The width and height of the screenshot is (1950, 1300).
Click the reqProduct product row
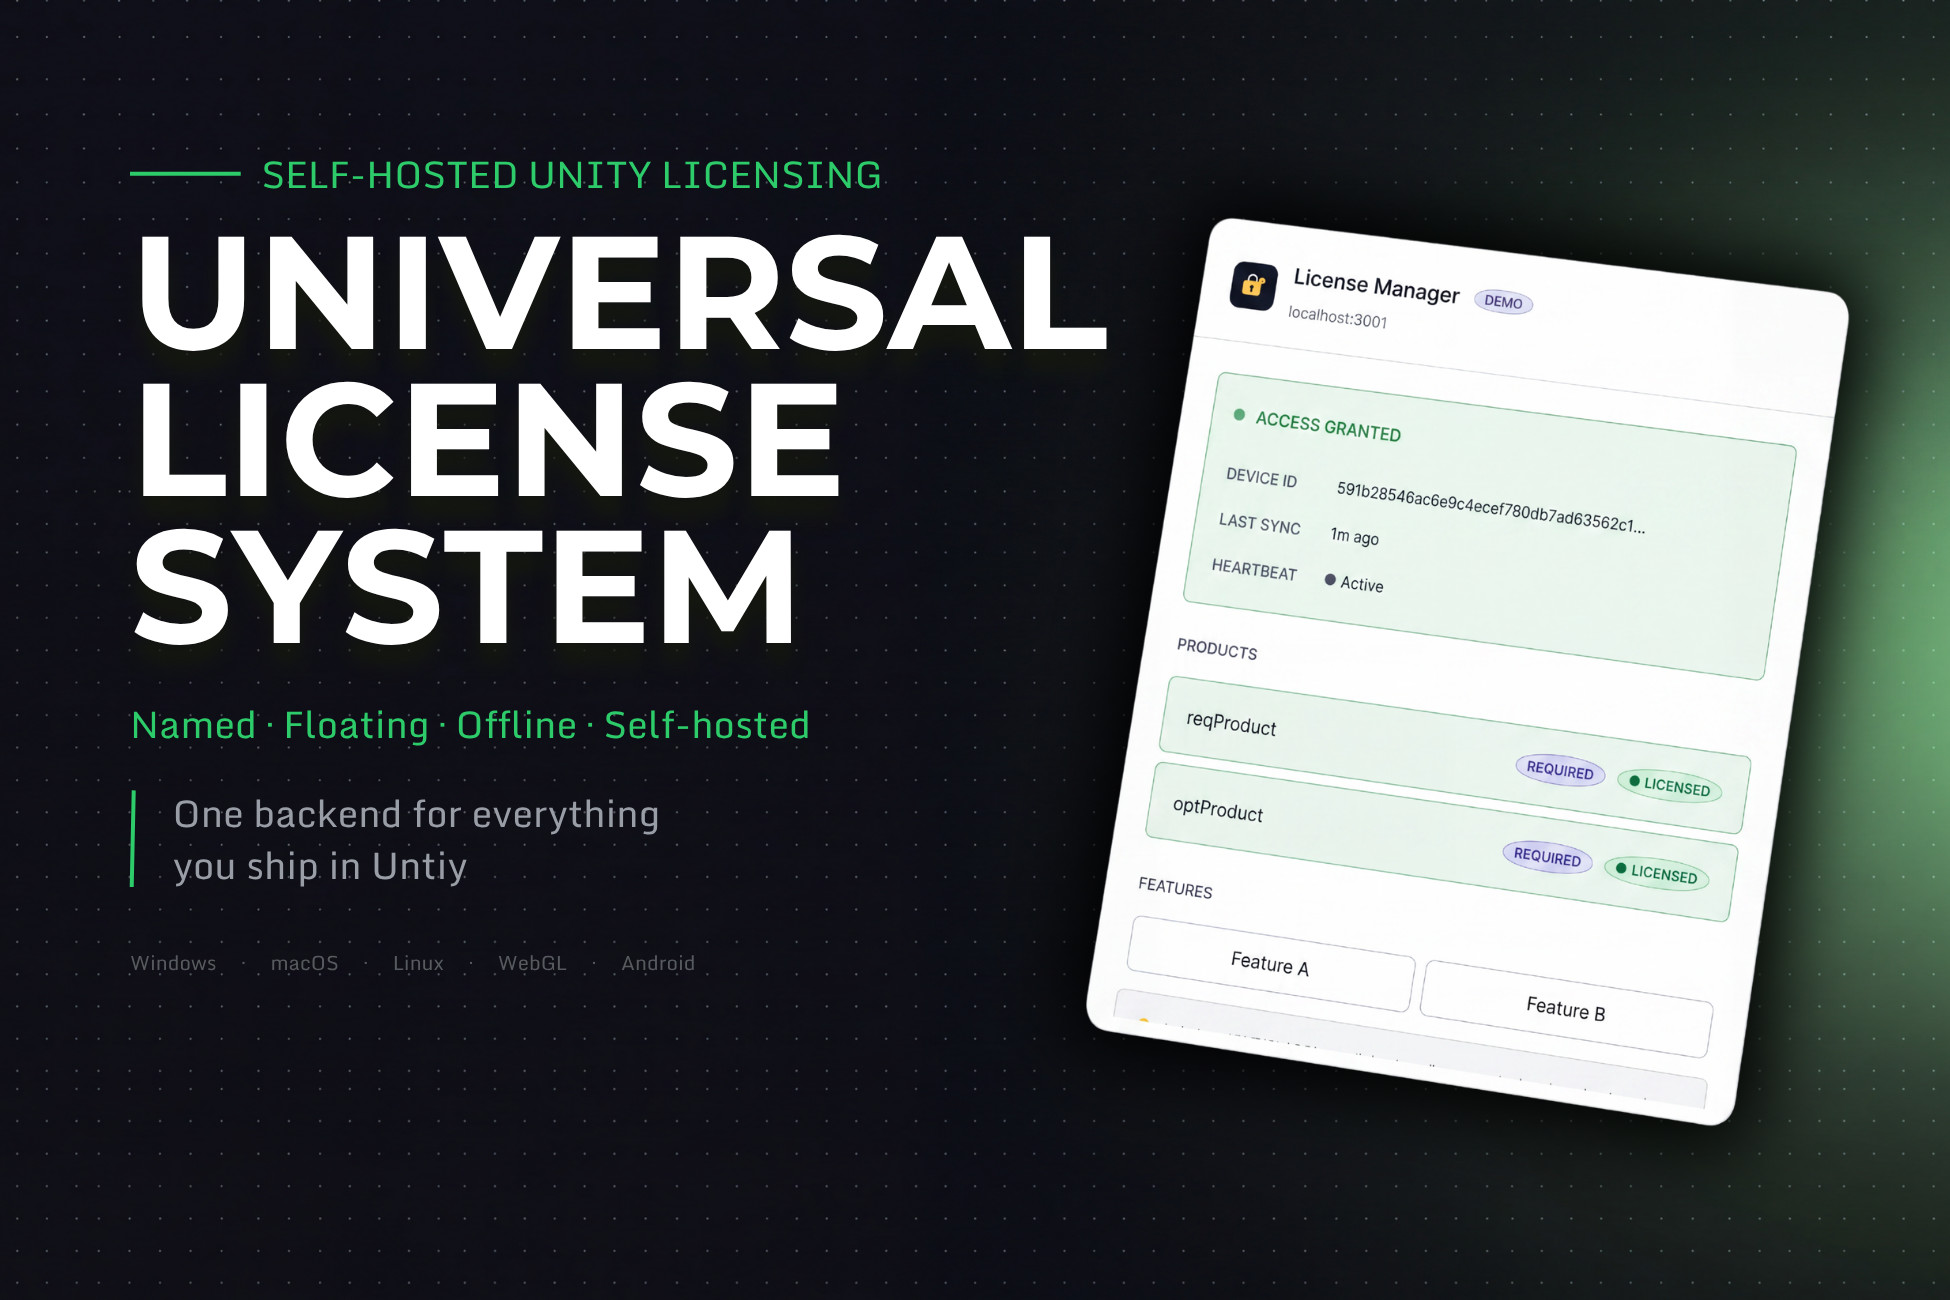click(x=1455, y=755)
